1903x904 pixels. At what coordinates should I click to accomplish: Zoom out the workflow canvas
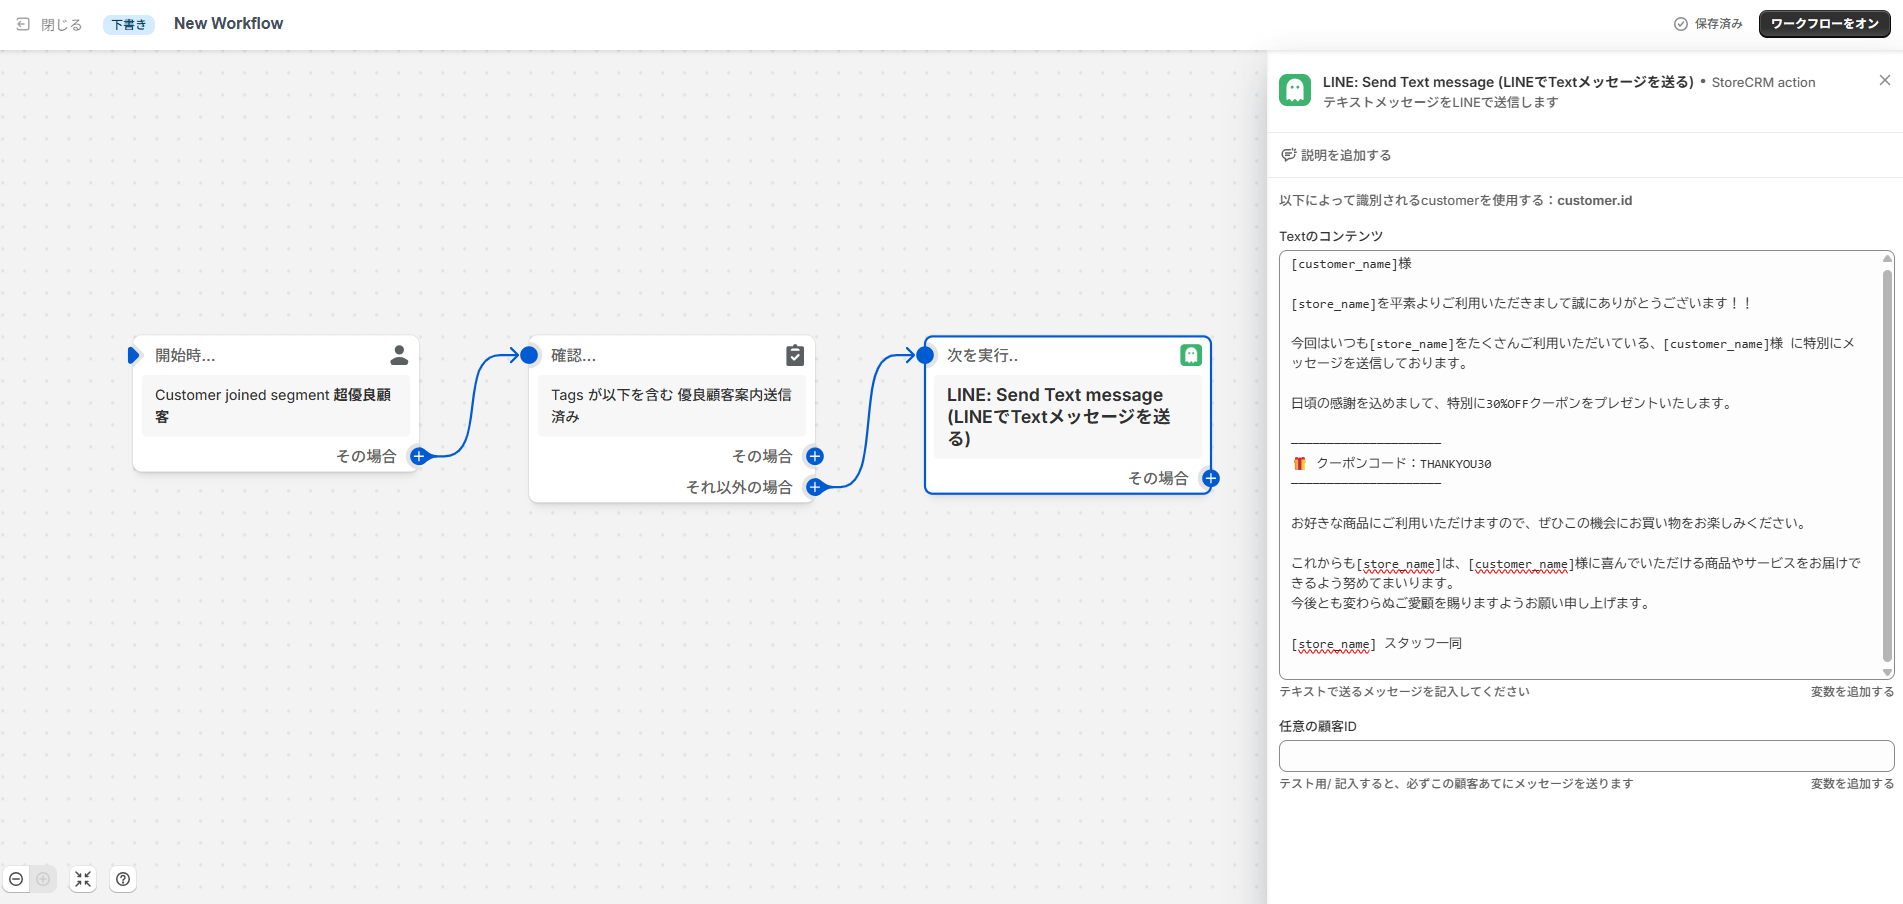click(16, 879)
